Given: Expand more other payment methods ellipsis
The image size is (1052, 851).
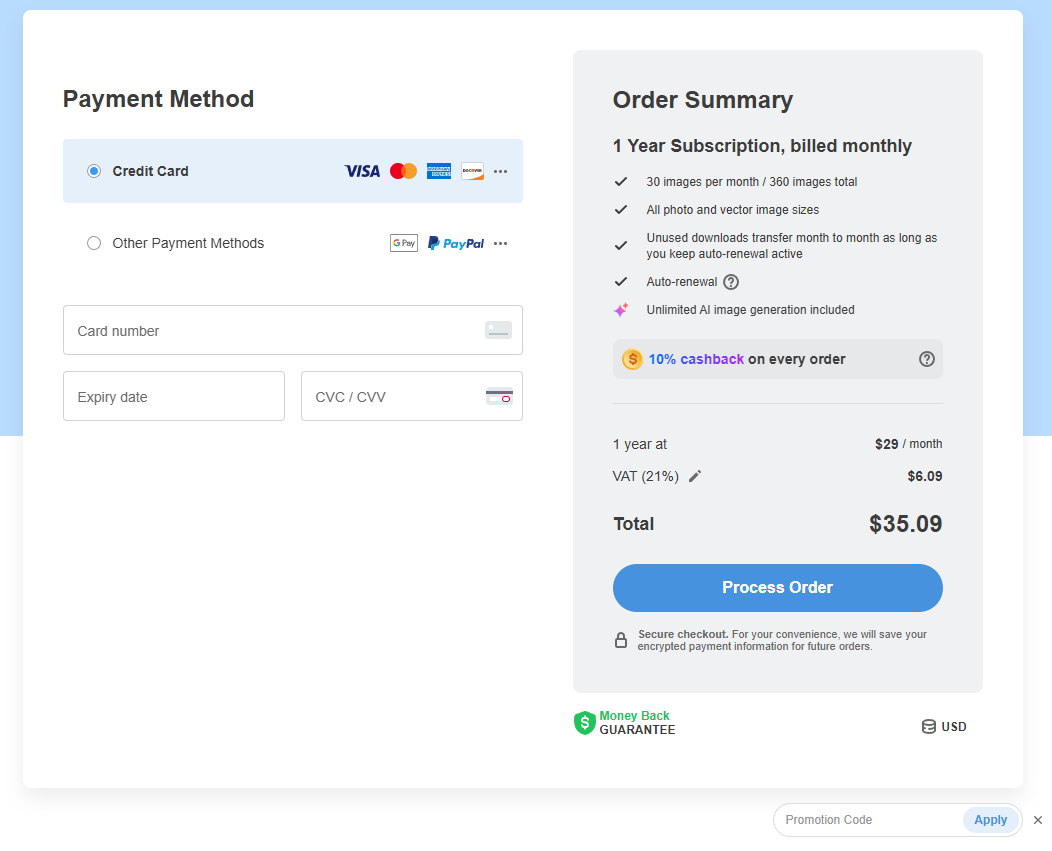Looking at the screenshot, I should point(501,243).
